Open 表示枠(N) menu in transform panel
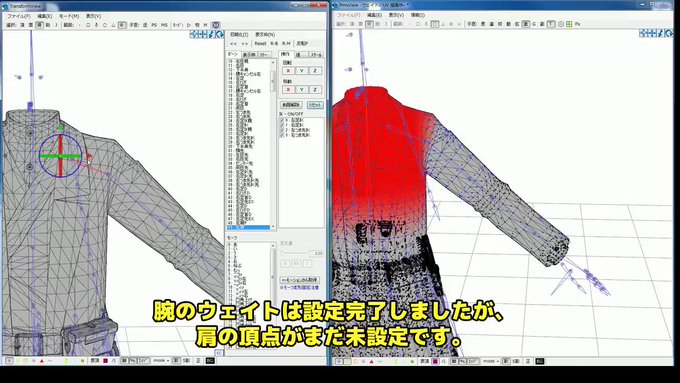The width and height of the screenshot is (680, 383). coord(265,34)
